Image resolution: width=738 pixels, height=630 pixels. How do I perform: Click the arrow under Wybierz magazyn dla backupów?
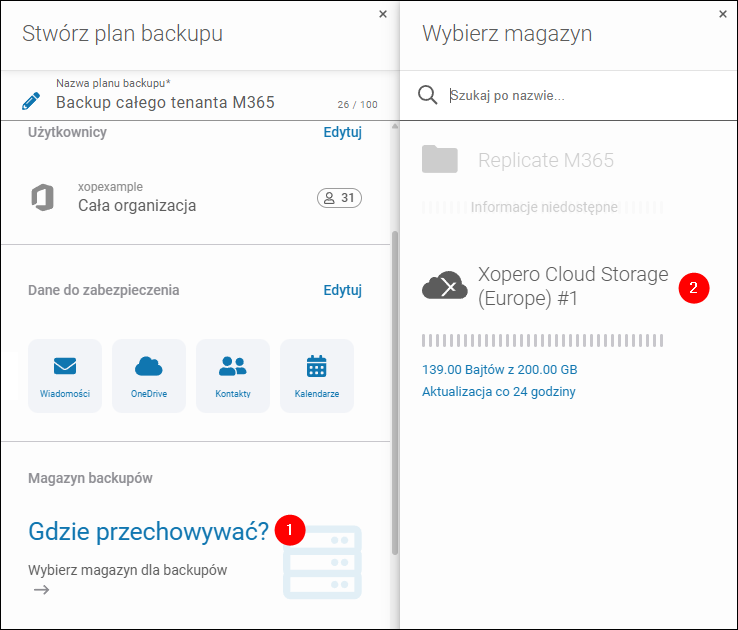(41, 590)
